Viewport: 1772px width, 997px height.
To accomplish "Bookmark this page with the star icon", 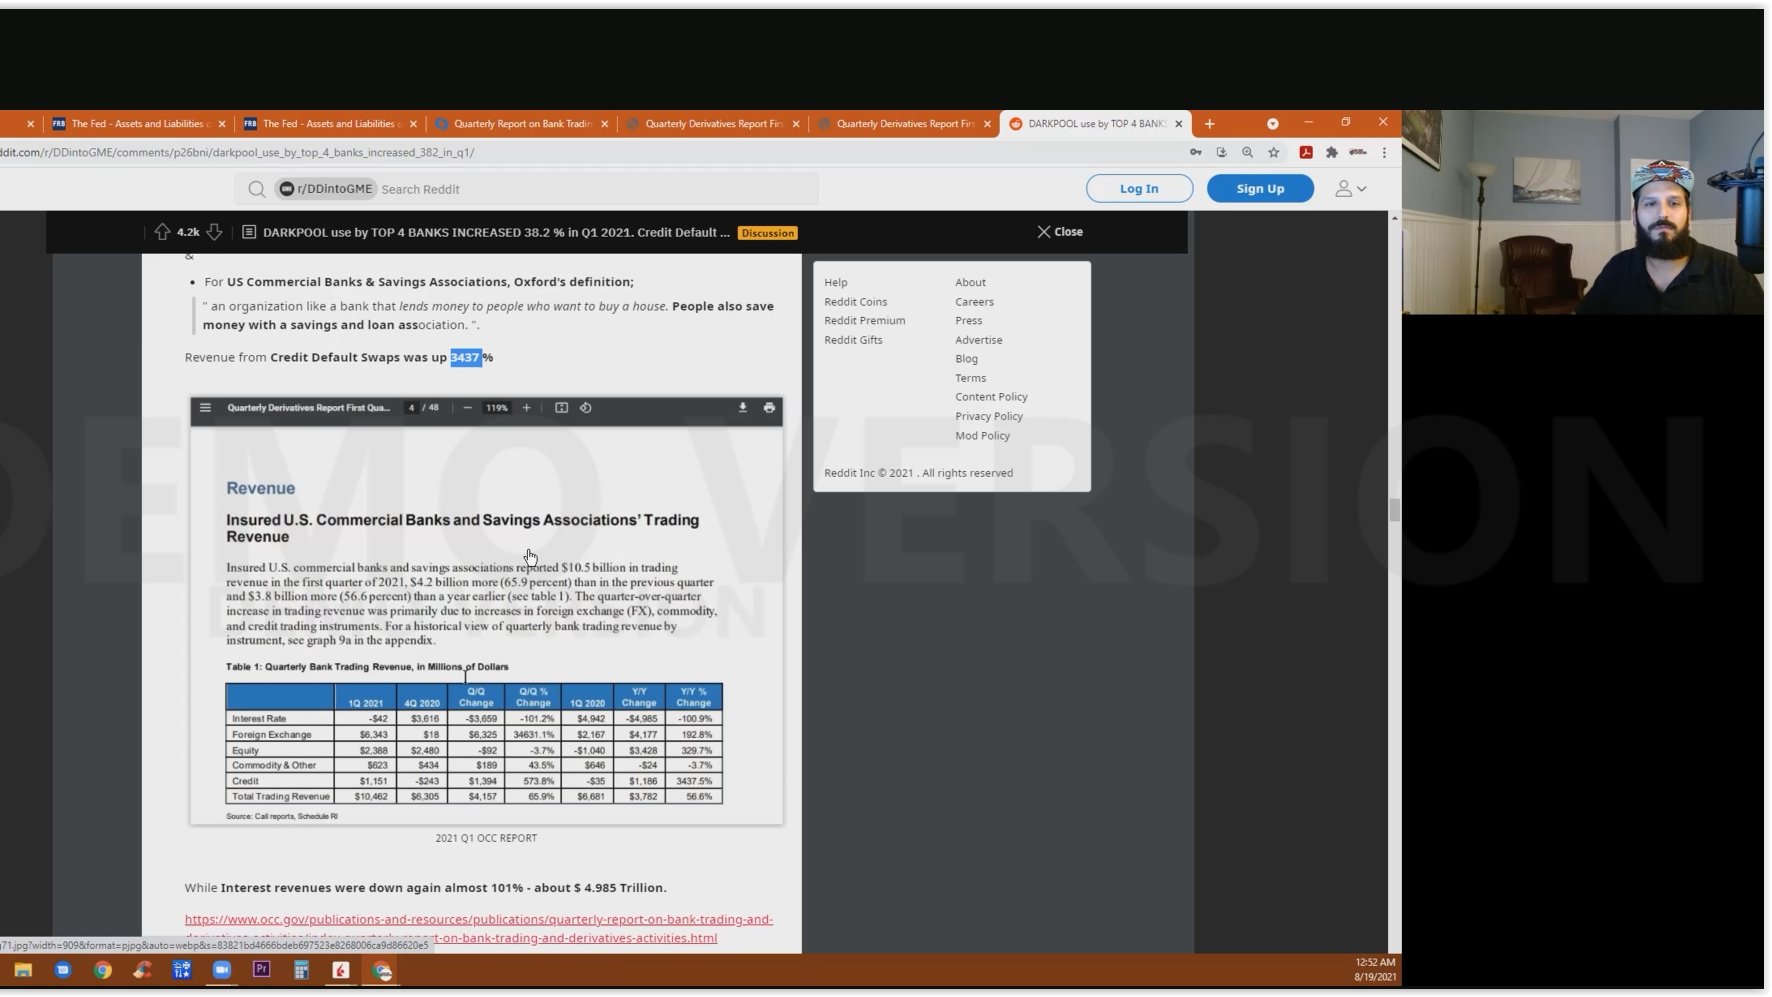I will (1273, 152).
